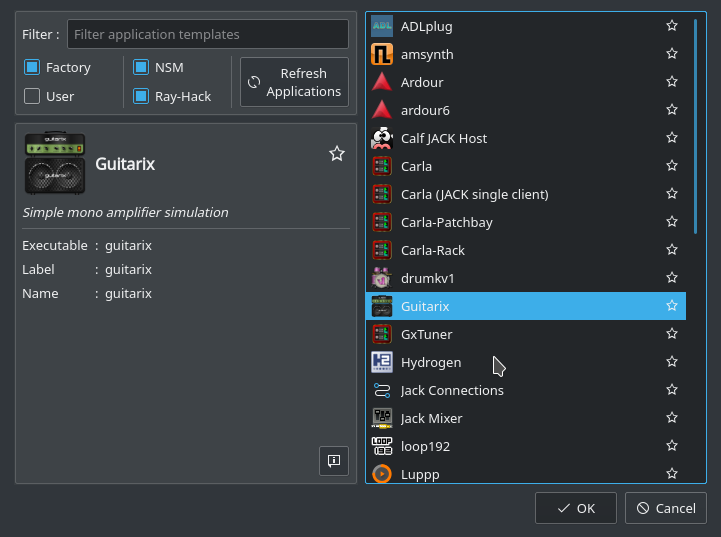Click the drumkv1 drum icon
Screen dimensions: 721x537
(x=382, y=279)
